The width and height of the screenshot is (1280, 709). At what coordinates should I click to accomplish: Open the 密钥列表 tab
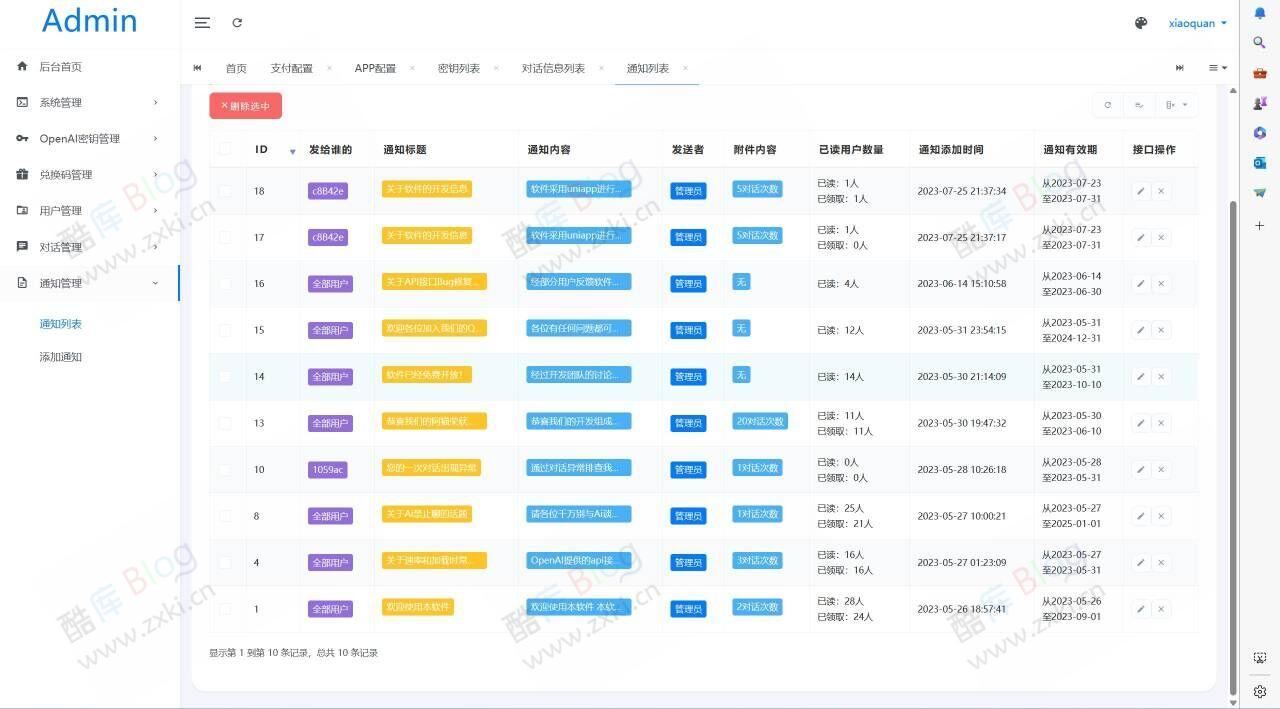[460, 68]
